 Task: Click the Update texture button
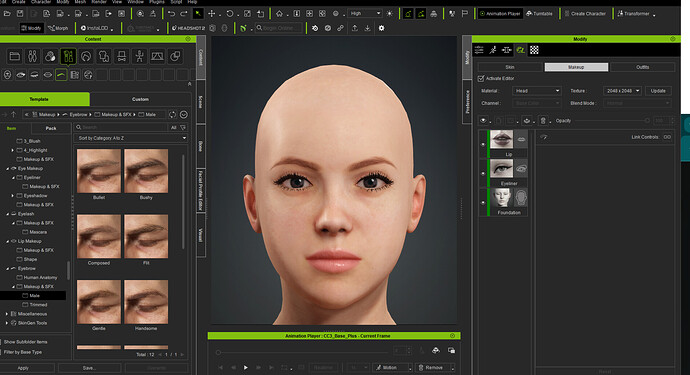coord(658,91)
